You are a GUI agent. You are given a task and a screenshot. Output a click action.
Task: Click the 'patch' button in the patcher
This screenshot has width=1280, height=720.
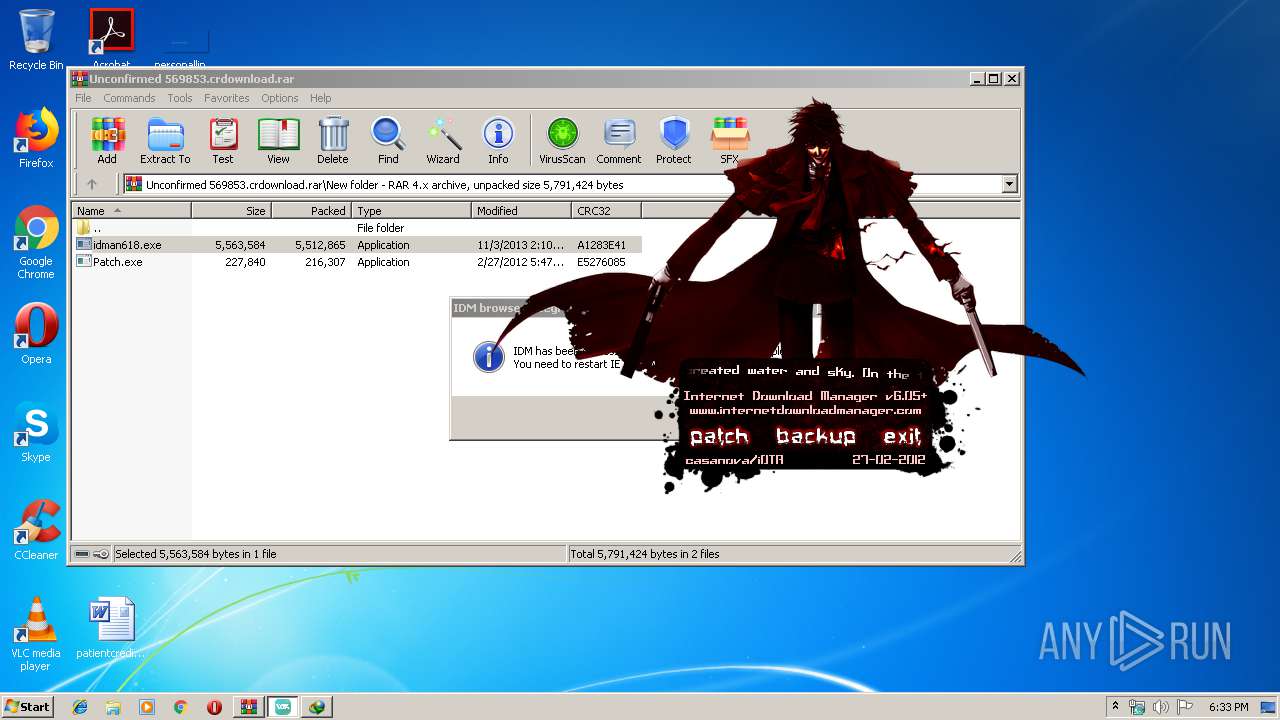click(719, 437)
